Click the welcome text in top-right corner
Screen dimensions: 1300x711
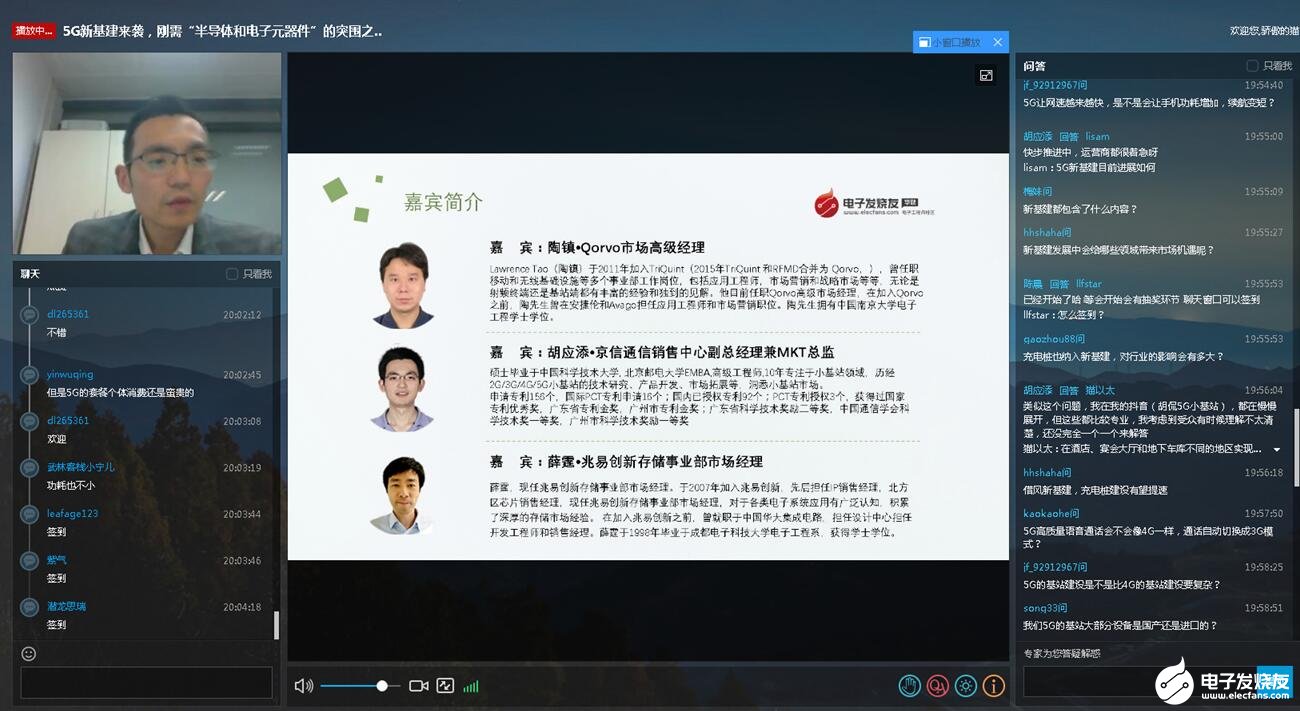(x=1264, y=31)
